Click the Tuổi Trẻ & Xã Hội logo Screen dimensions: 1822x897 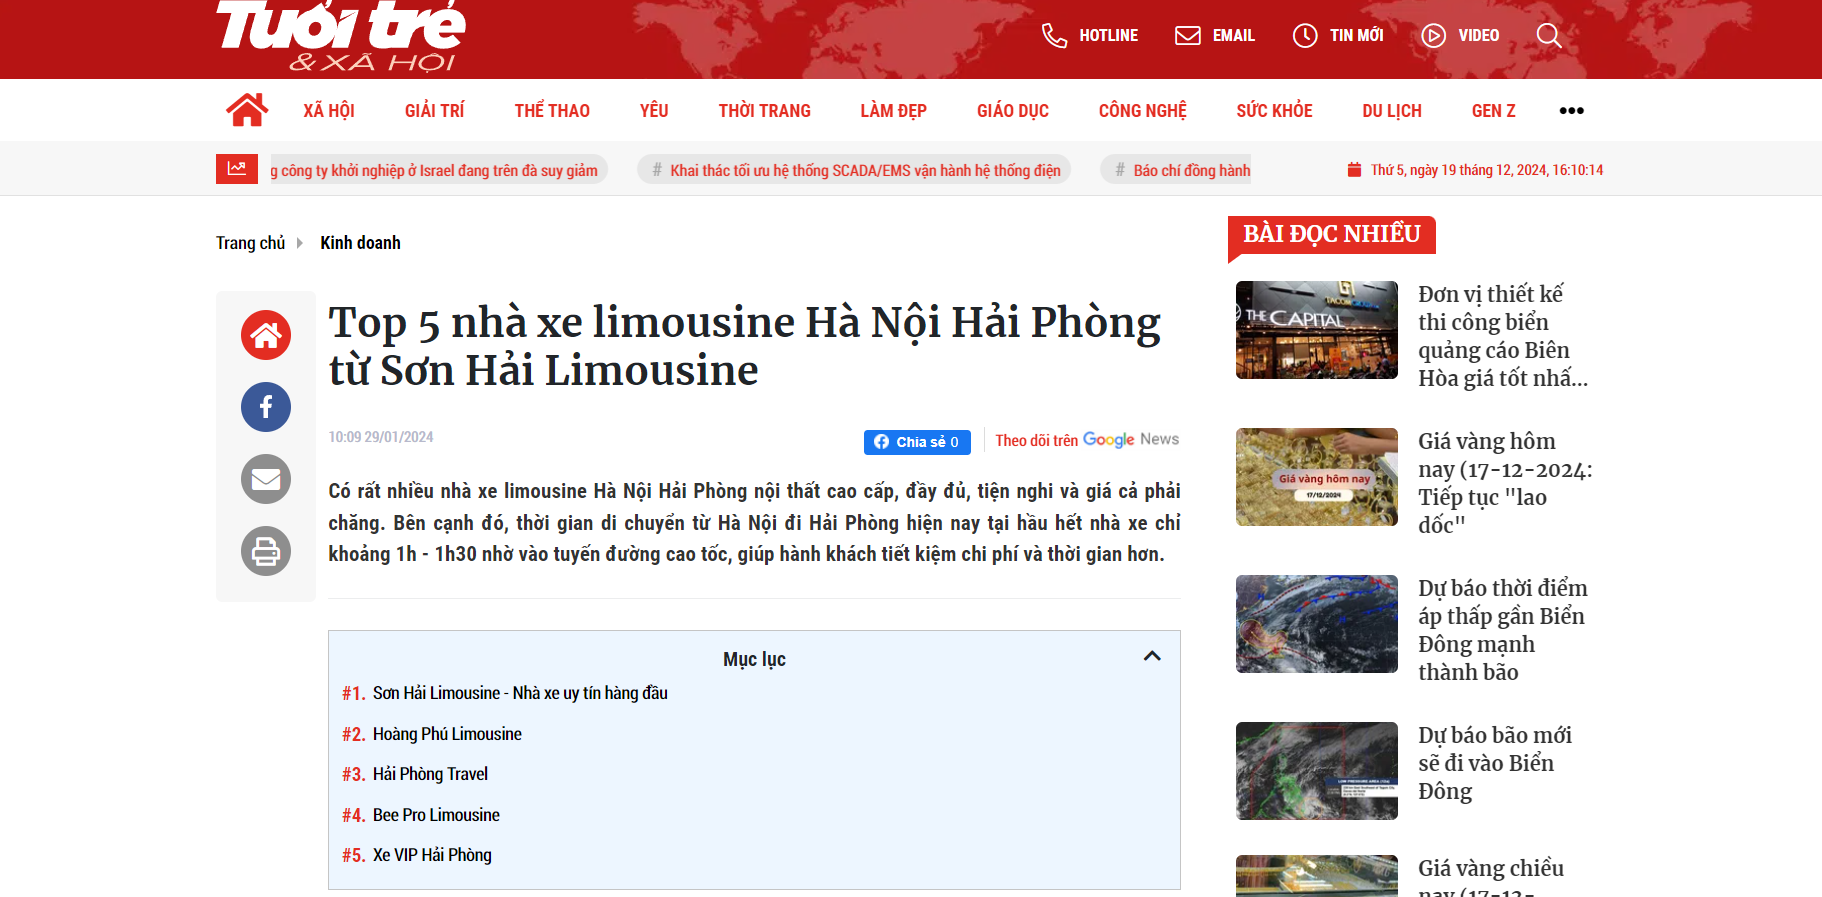(341, 36)
